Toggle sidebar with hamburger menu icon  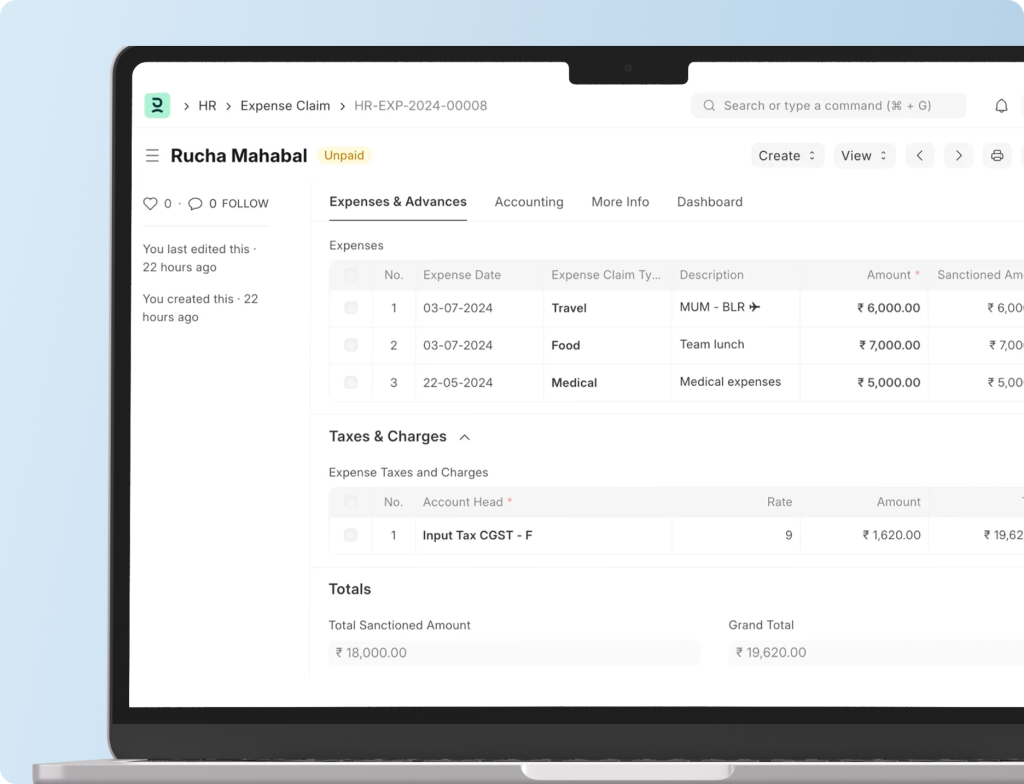(x=152, y=155)
